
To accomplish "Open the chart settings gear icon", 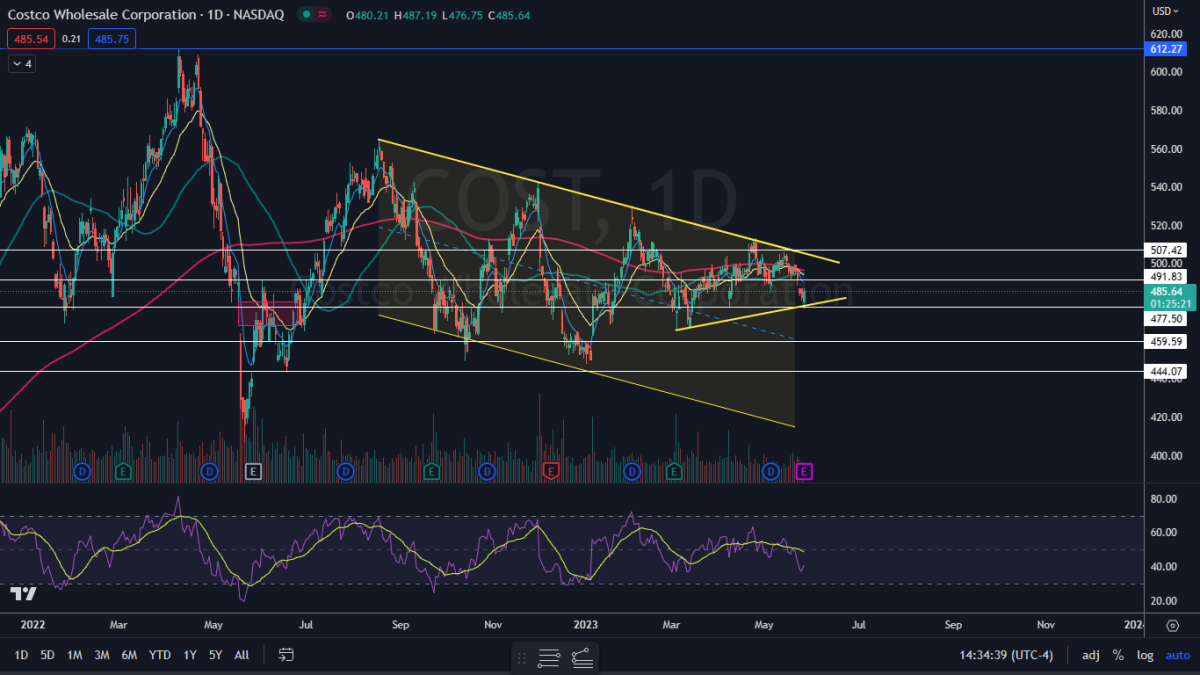I will pyautogui.click(x=1173, y=625).
